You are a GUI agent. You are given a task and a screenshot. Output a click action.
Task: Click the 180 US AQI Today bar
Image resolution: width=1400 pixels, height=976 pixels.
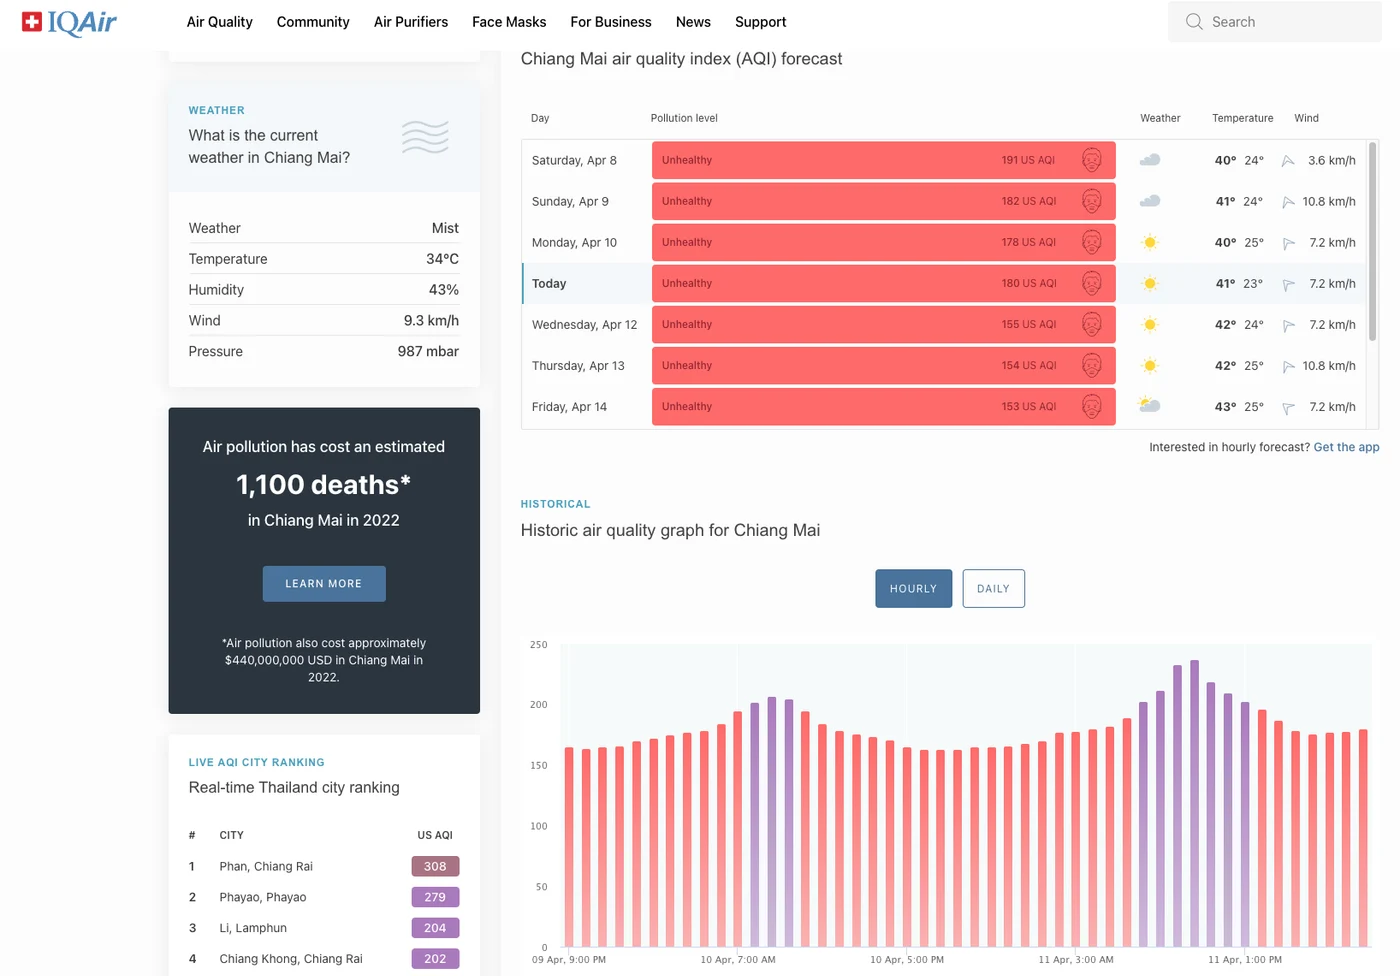point(884,283)
